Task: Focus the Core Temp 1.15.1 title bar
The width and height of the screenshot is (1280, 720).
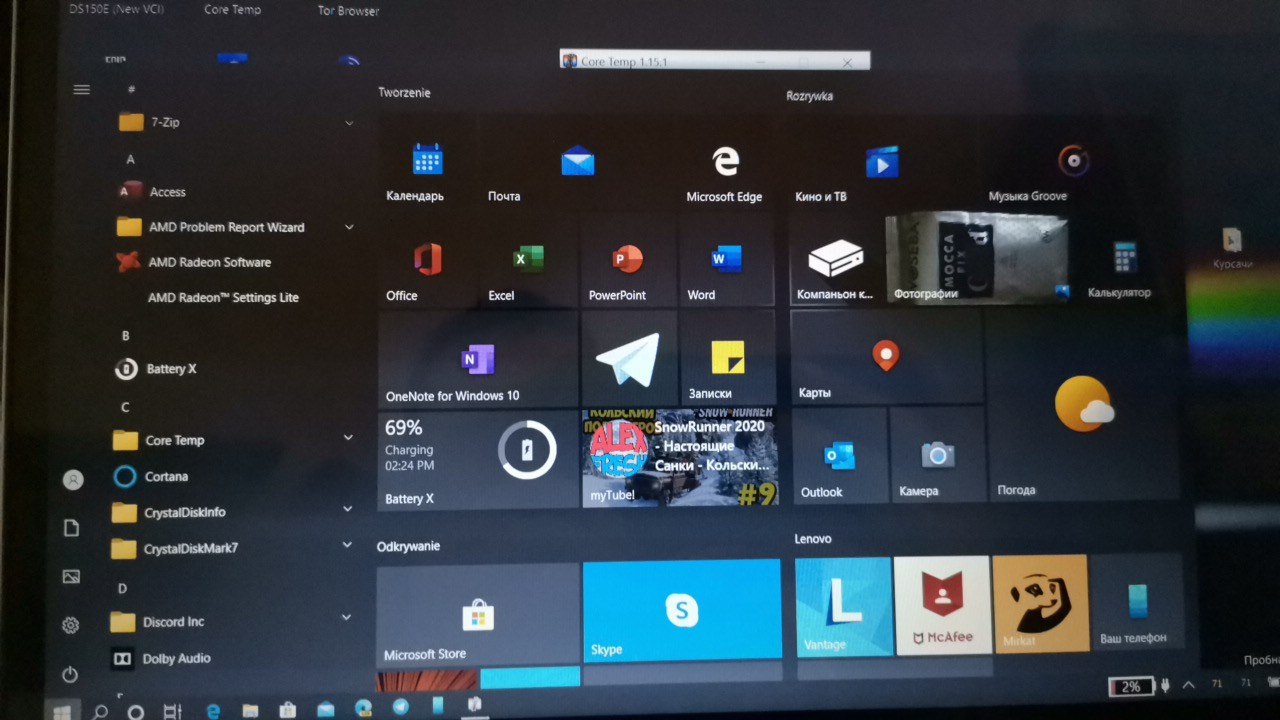Action: coord(715,61)
